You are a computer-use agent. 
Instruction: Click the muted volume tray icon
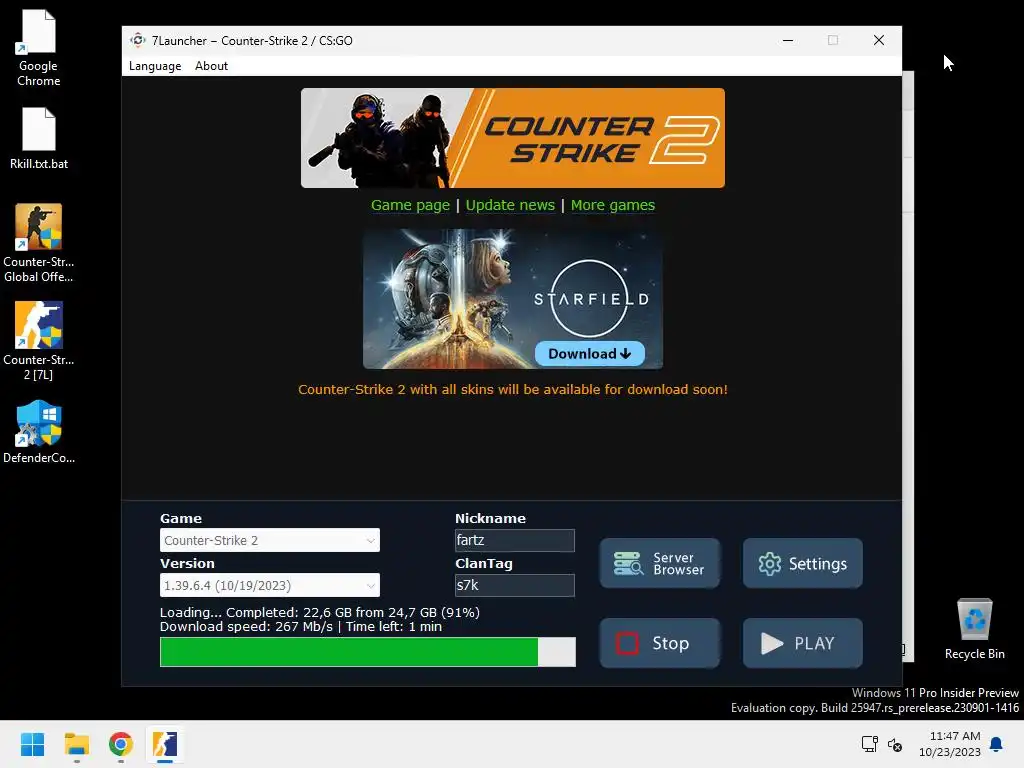(895, 744)
